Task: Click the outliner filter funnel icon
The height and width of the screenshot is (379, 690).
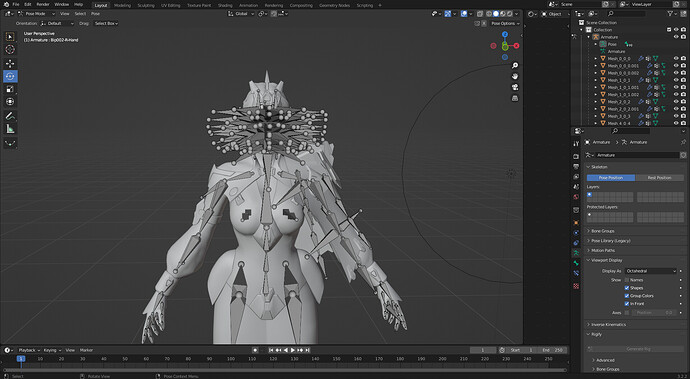Action: [671, 14]
